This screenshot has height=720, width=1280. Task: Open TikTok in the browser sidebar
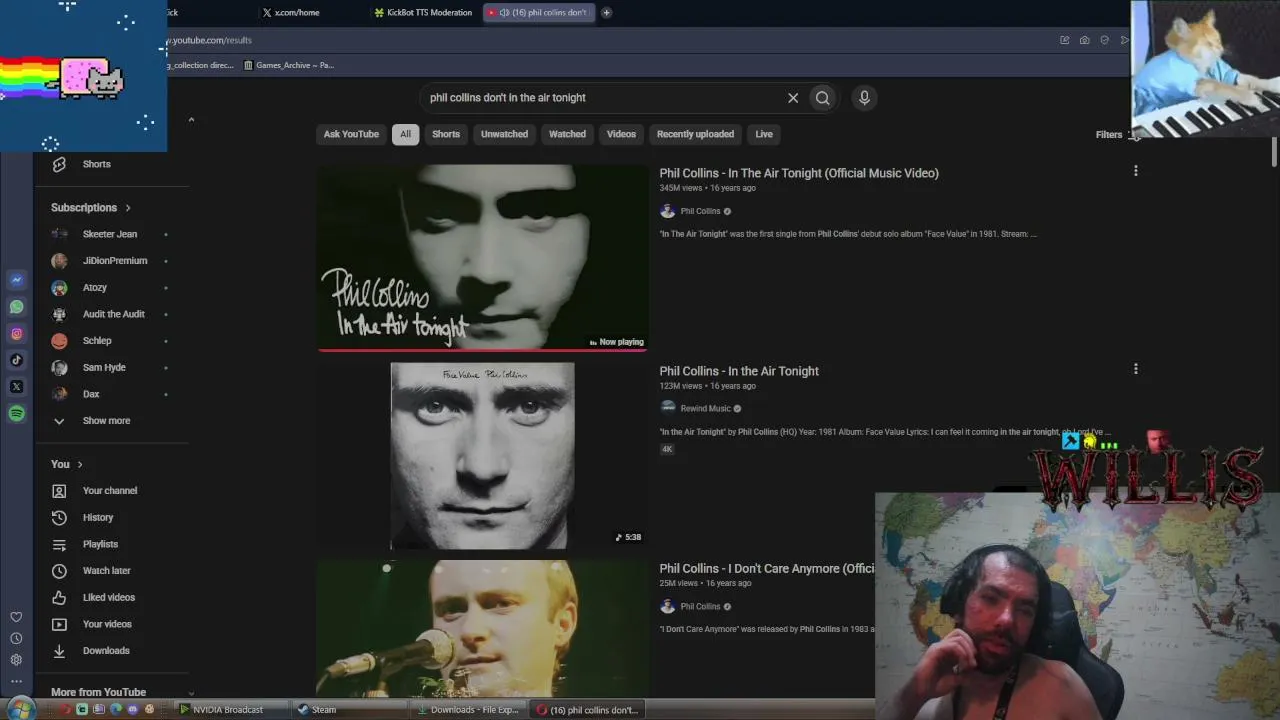(x=16, y=360)
